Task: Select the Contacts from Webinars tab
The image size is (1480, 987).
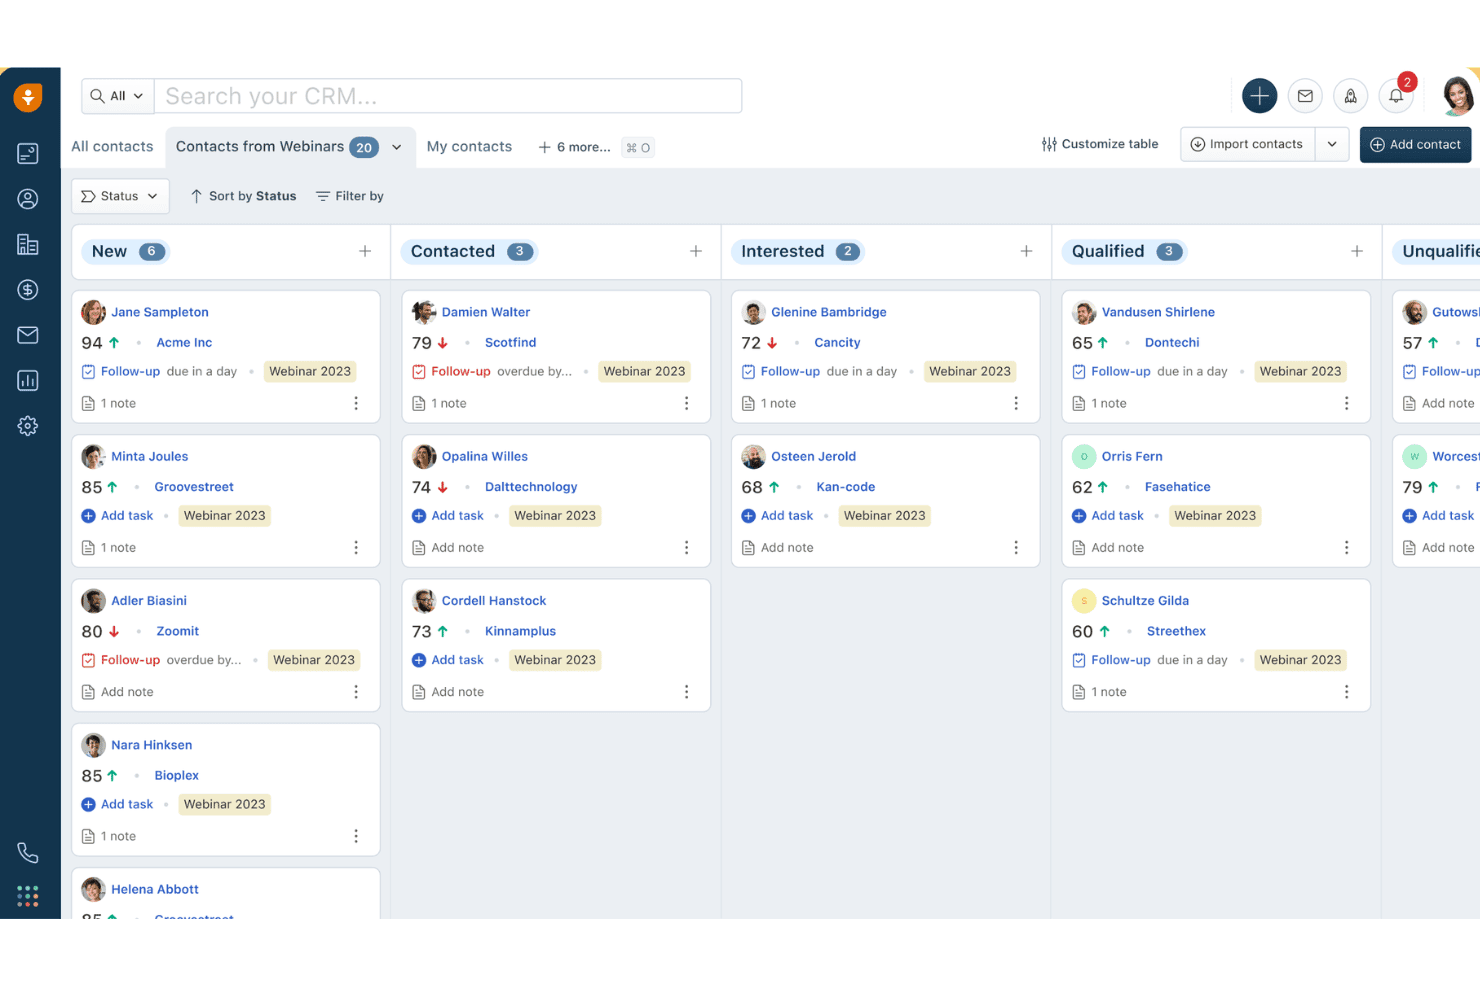Action: (x=260, y=146)
